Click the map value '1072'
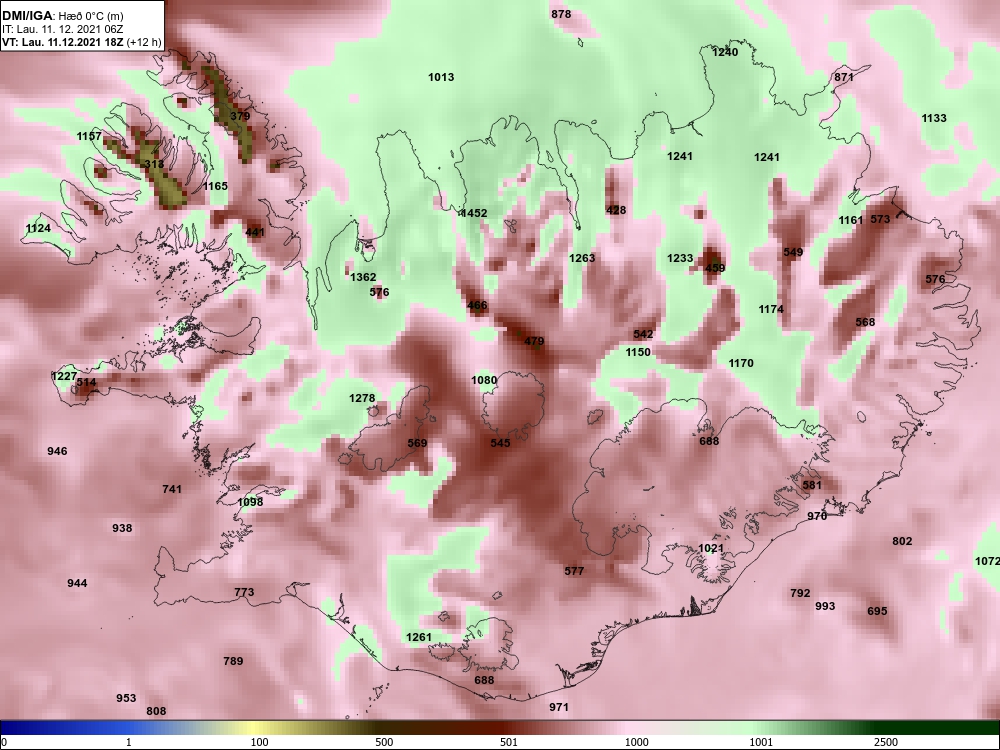1000x750 pixels. (x=987, y=561)
